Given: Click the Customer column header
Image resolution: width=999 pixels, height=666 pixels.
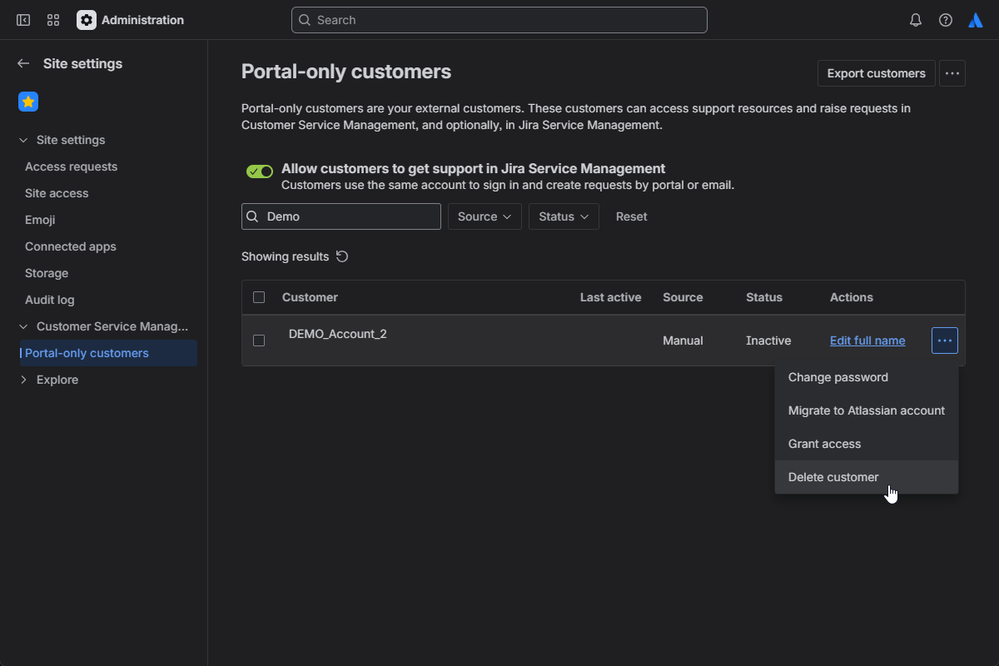Looking at the screenshot, I should point(310,298).
